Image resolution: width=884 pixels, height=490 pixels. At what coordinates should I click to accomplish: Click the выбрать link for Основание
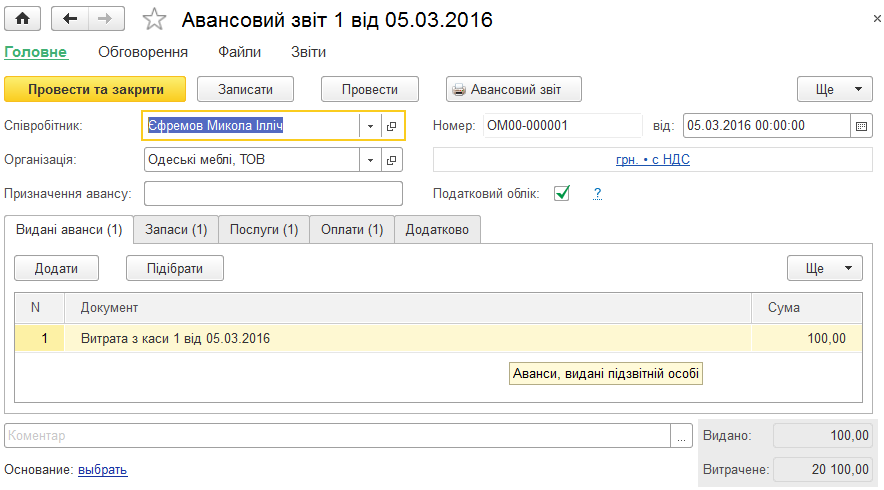point(103,469)
